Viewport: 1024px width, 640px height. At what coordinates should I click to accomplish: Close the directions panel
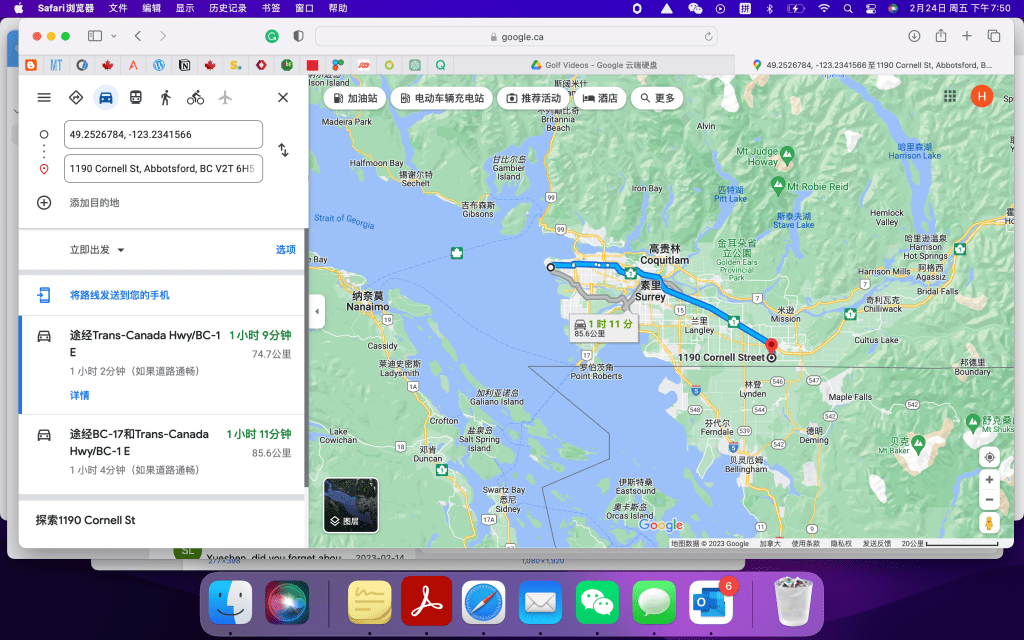(283, 97)
